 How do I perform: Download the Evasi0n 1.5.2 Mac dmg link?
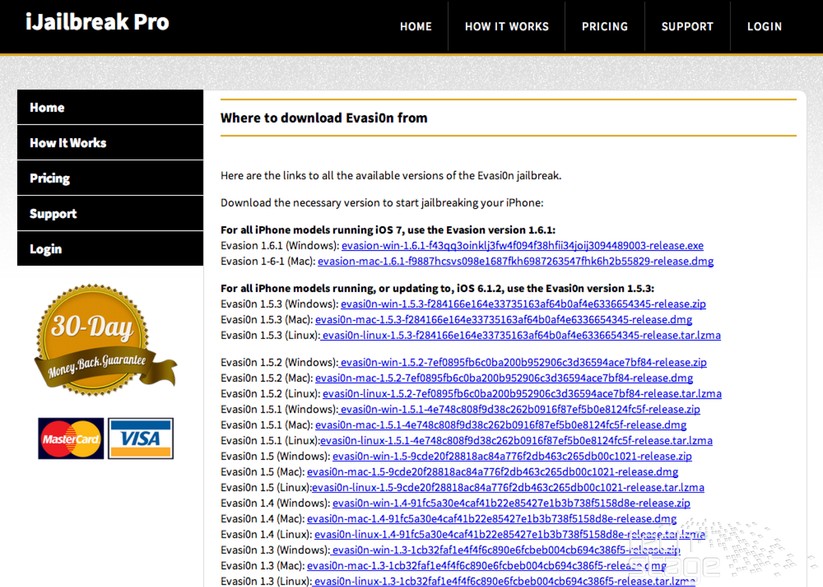click(504, 379)
